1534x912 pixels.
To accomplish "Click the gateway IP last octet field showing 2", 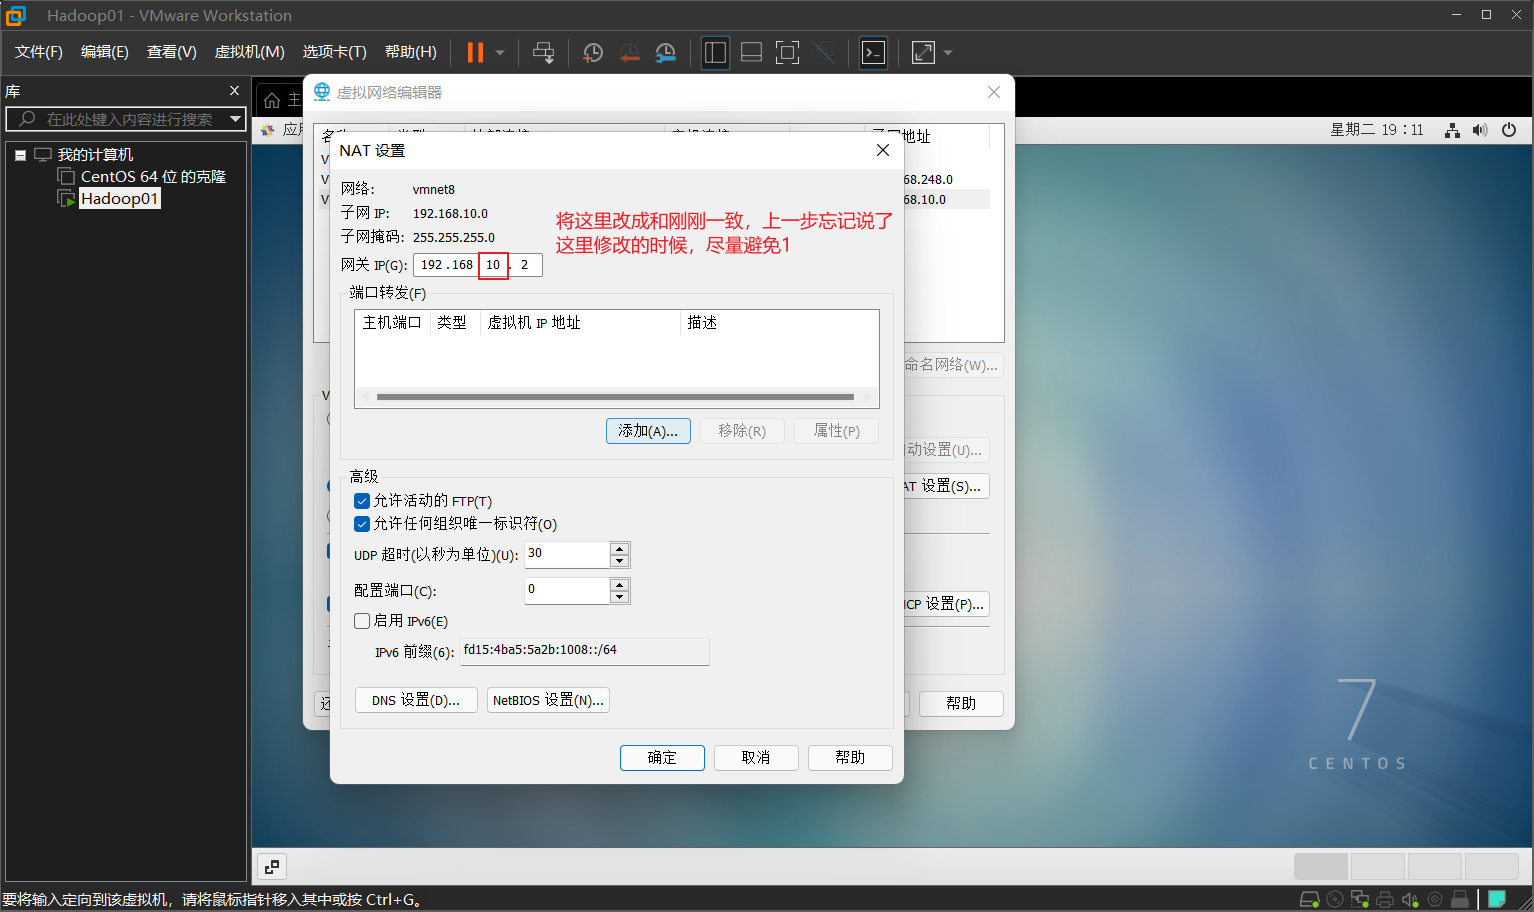I will (524, 265).
